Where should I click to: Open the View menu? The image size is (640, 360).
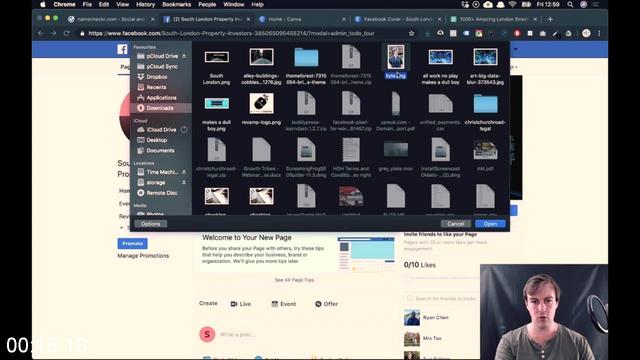pyautogui.click(x=122, y=4)
